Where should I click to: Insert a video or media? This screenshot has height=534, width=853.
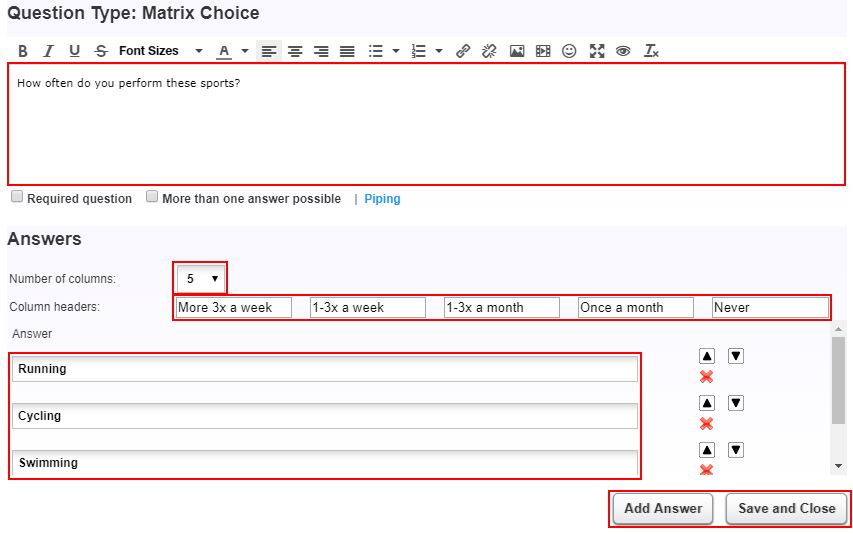pos(543,51)
